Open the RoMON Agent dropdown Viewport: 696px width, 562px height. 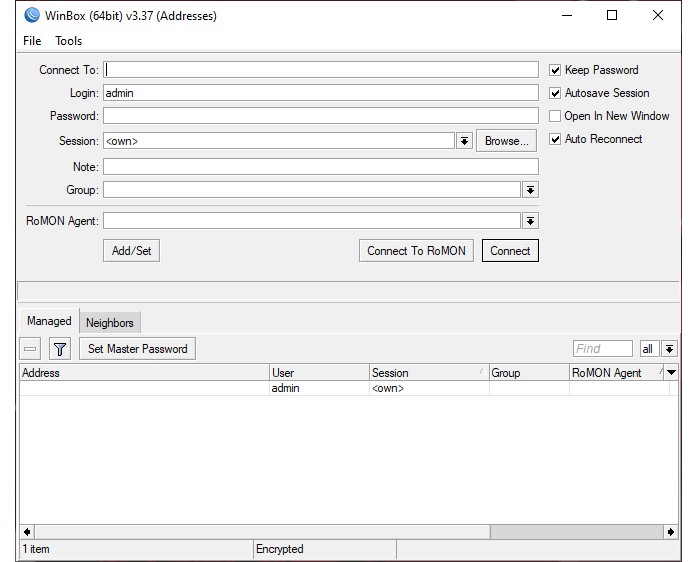pos(530,221)
